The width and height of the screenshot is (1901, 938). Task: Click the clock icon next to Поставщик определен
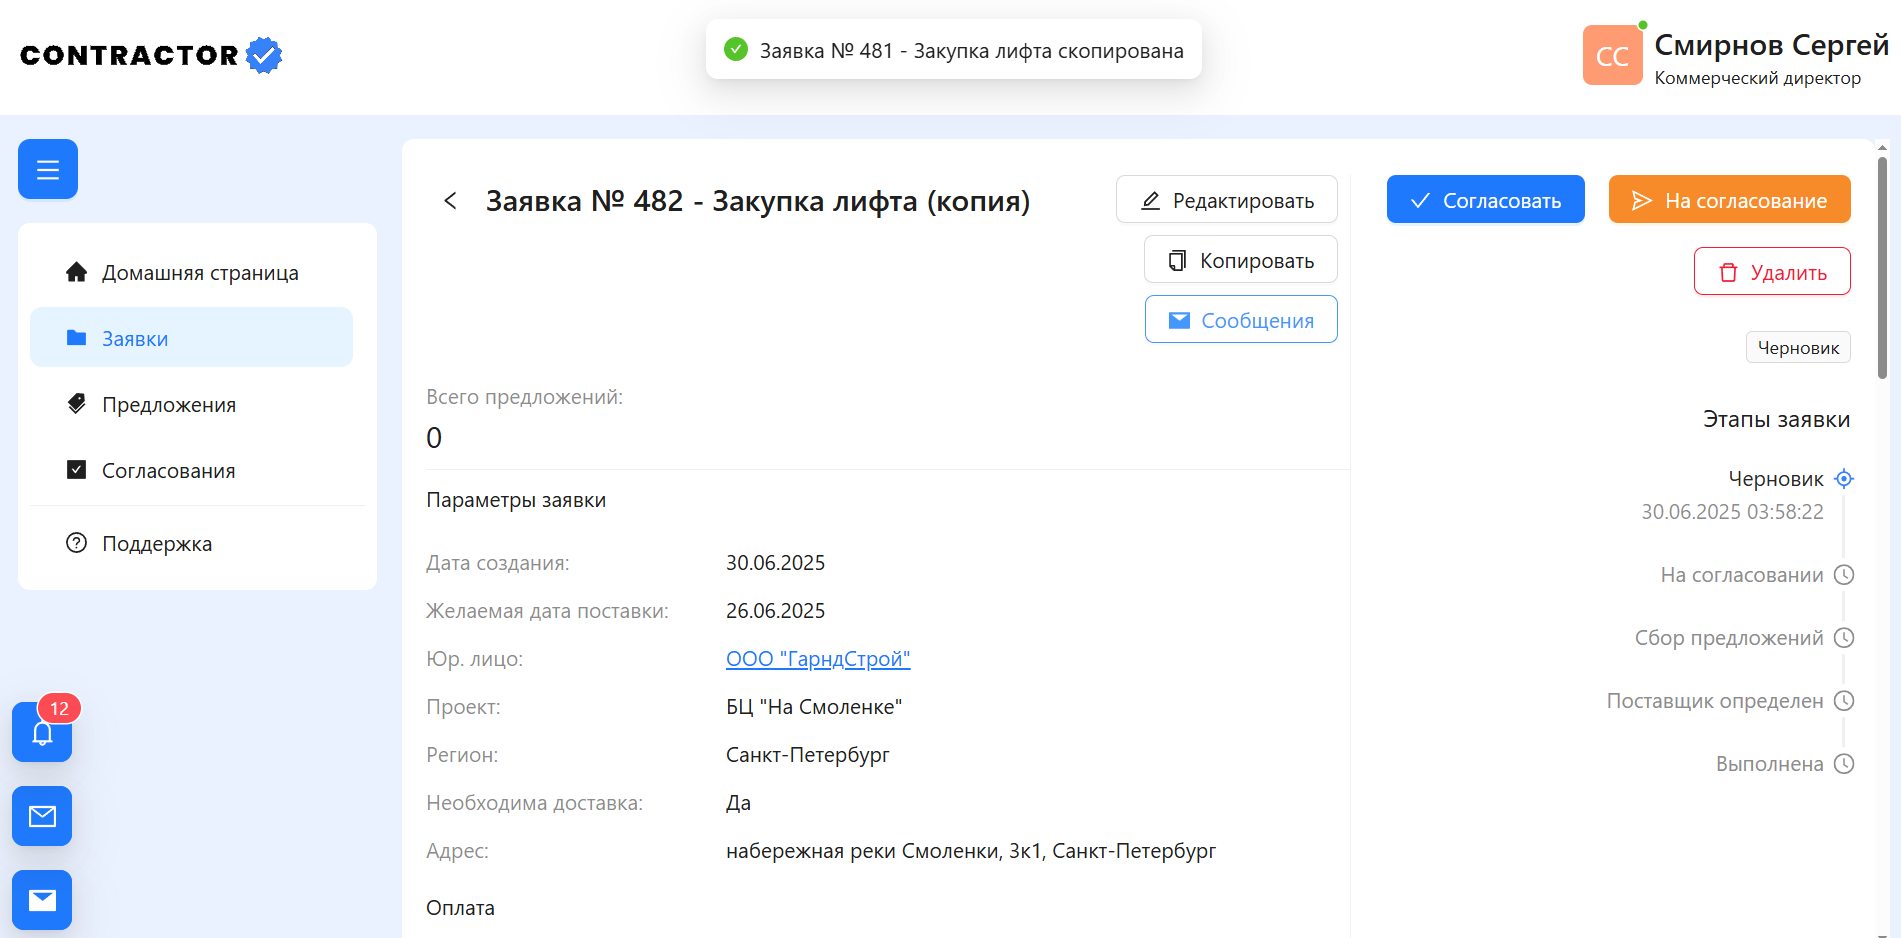(1844, 701)
